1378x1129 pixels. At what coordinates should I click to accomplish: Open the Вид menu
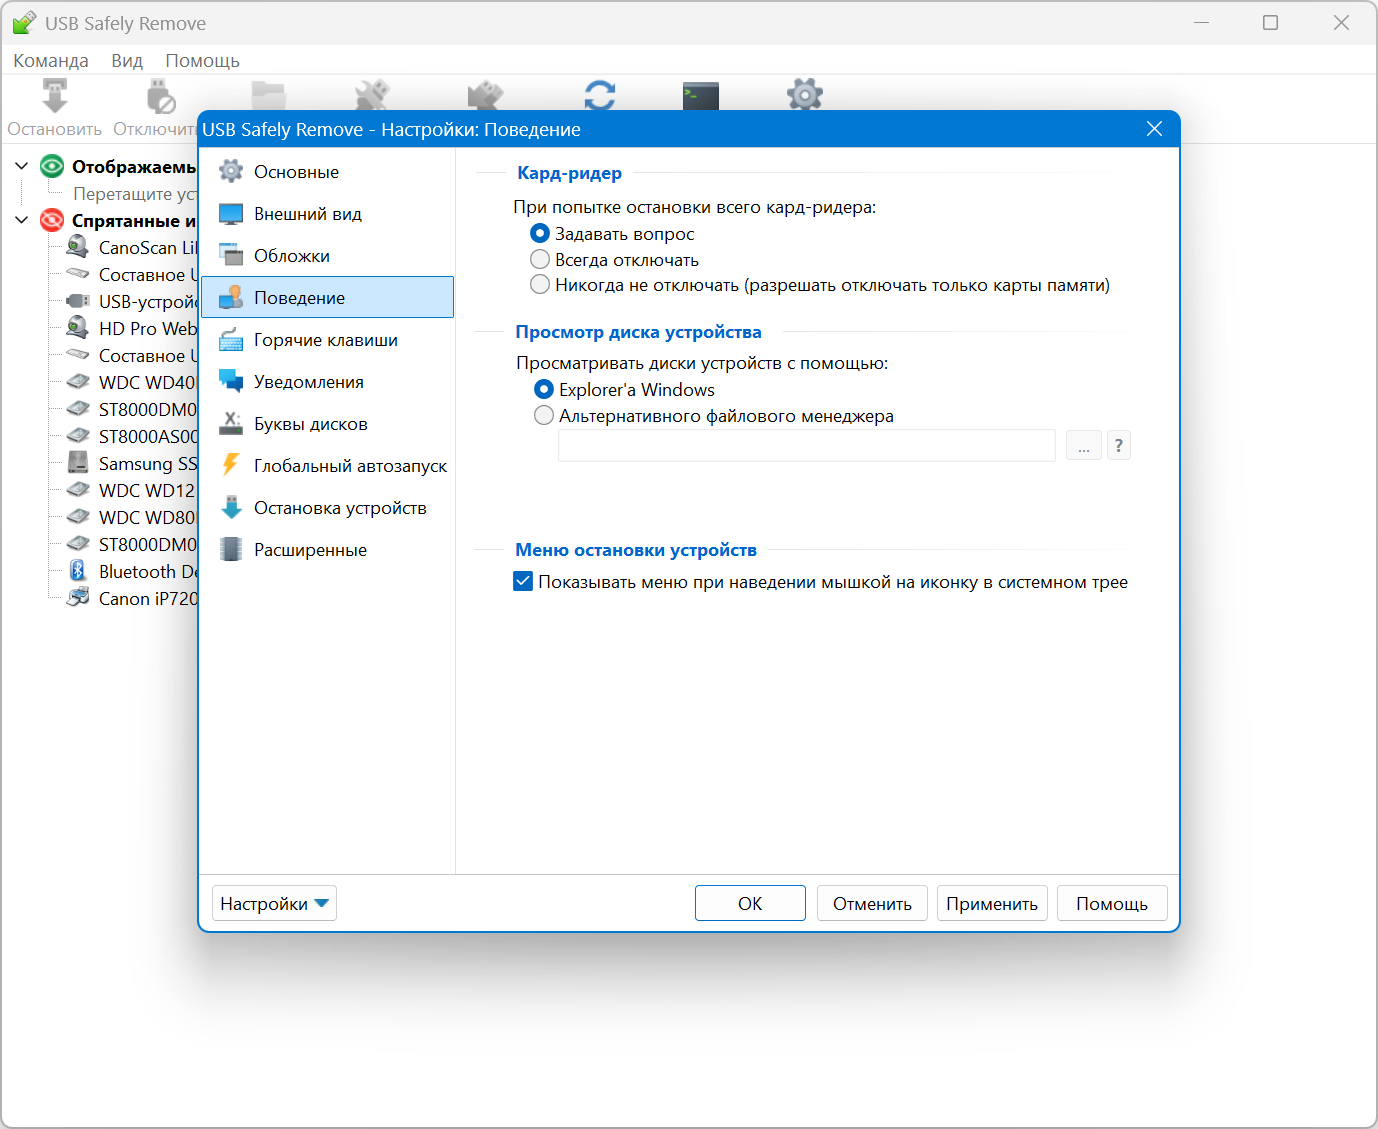tap(127, 61)
